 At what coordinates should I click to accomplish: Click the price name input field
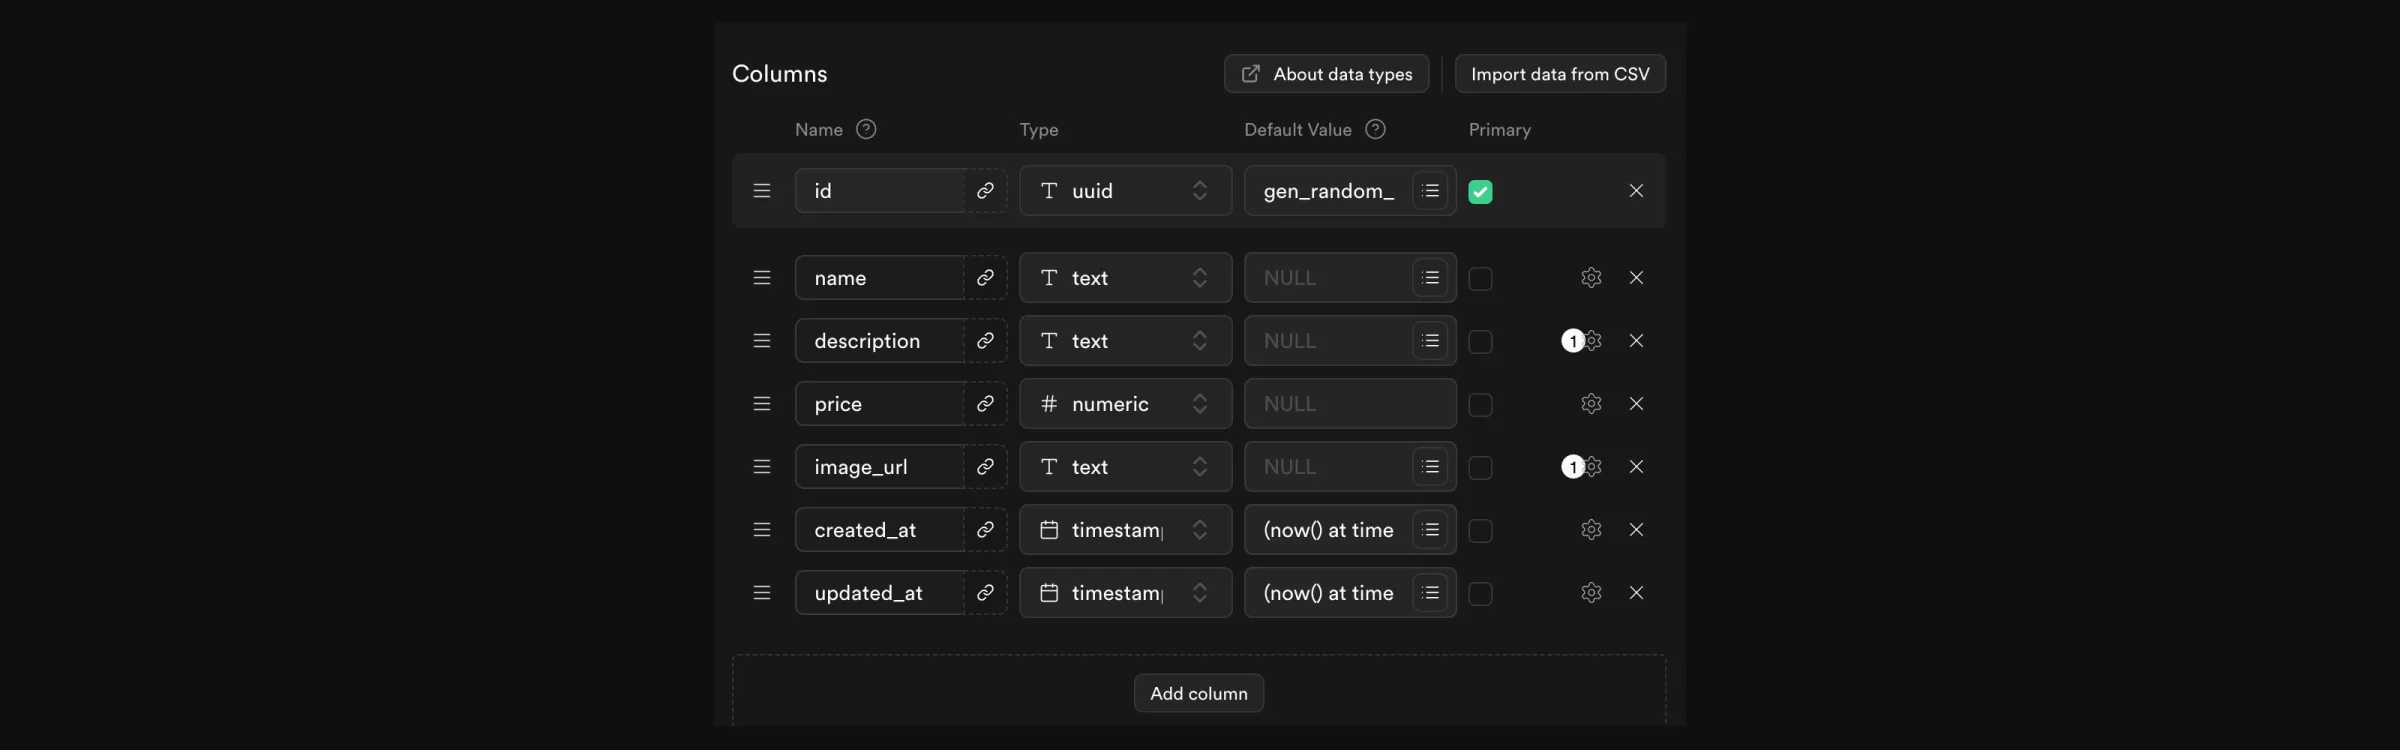tap(880, 404)
